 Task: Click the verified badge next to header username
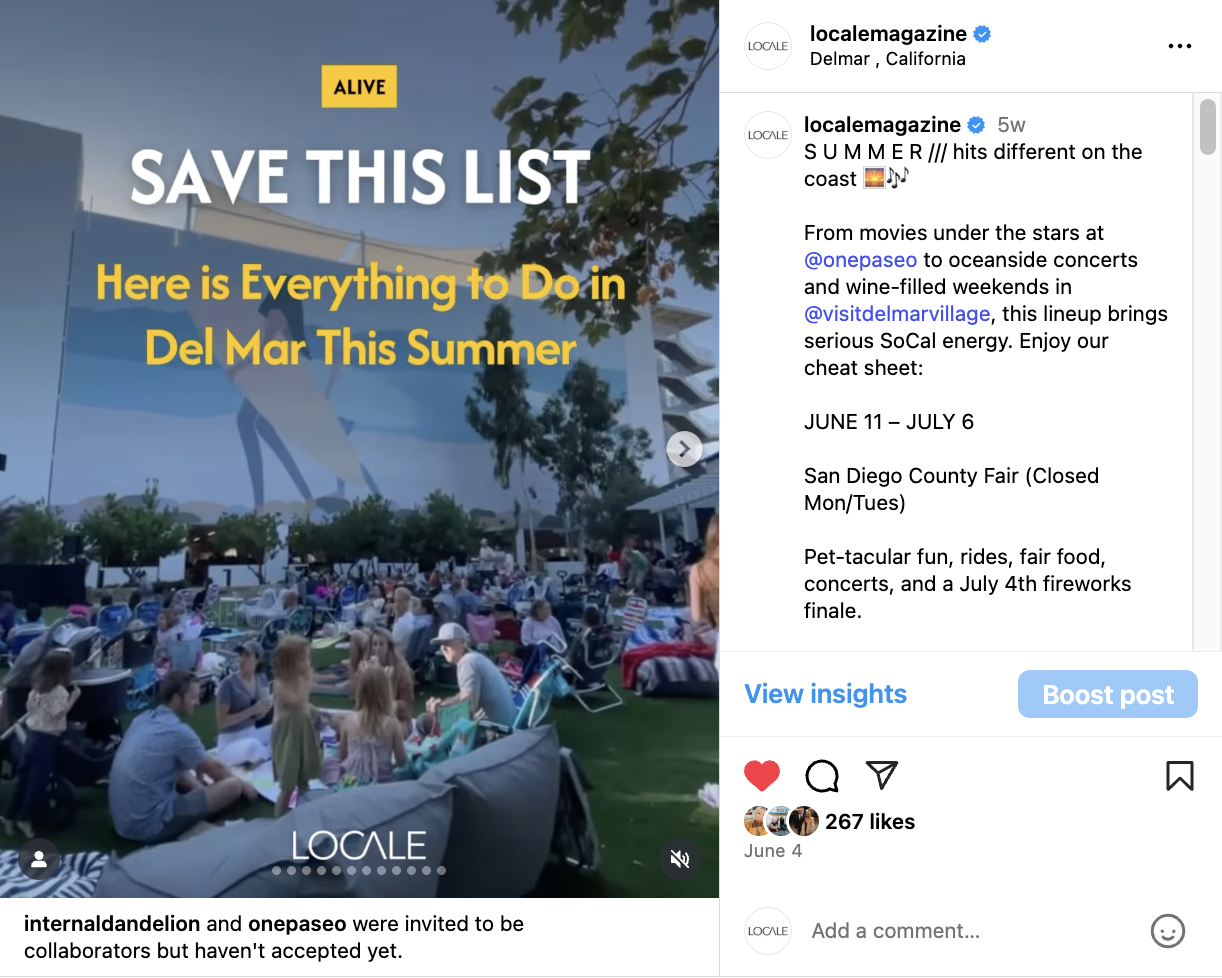pos(983,34)
